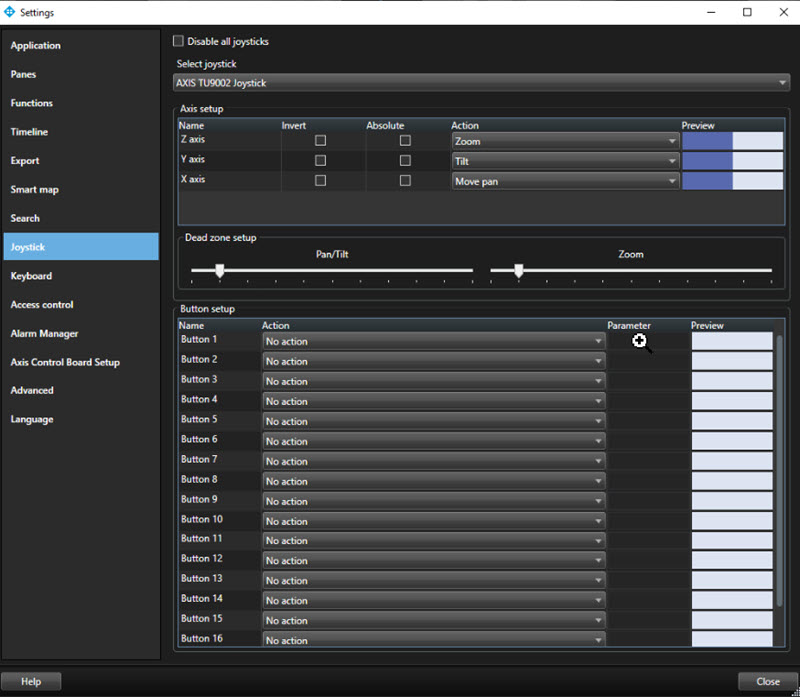The width and height of the screenshot is (800, 697).
Task: Toggle Invert checkbox for X axis
Action: coord(320,181)
